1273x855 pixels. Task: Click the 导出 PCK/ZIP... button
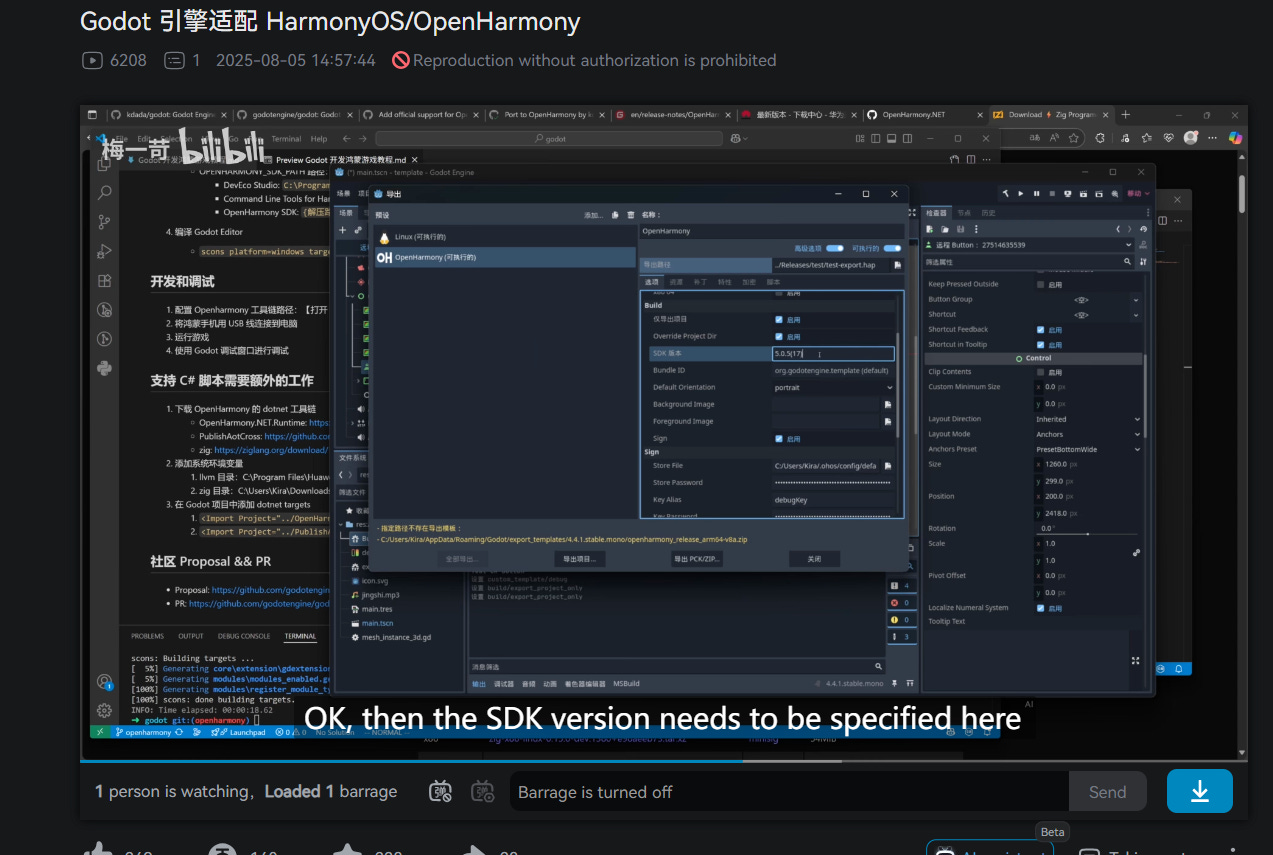pyautogui.click(x=697, y=559)
